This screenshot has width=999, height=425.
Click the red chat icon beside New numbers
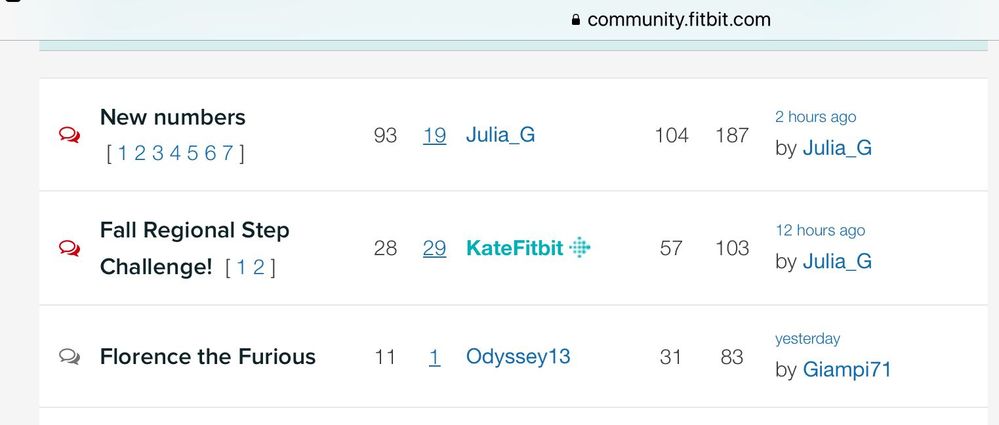point(69,135)
